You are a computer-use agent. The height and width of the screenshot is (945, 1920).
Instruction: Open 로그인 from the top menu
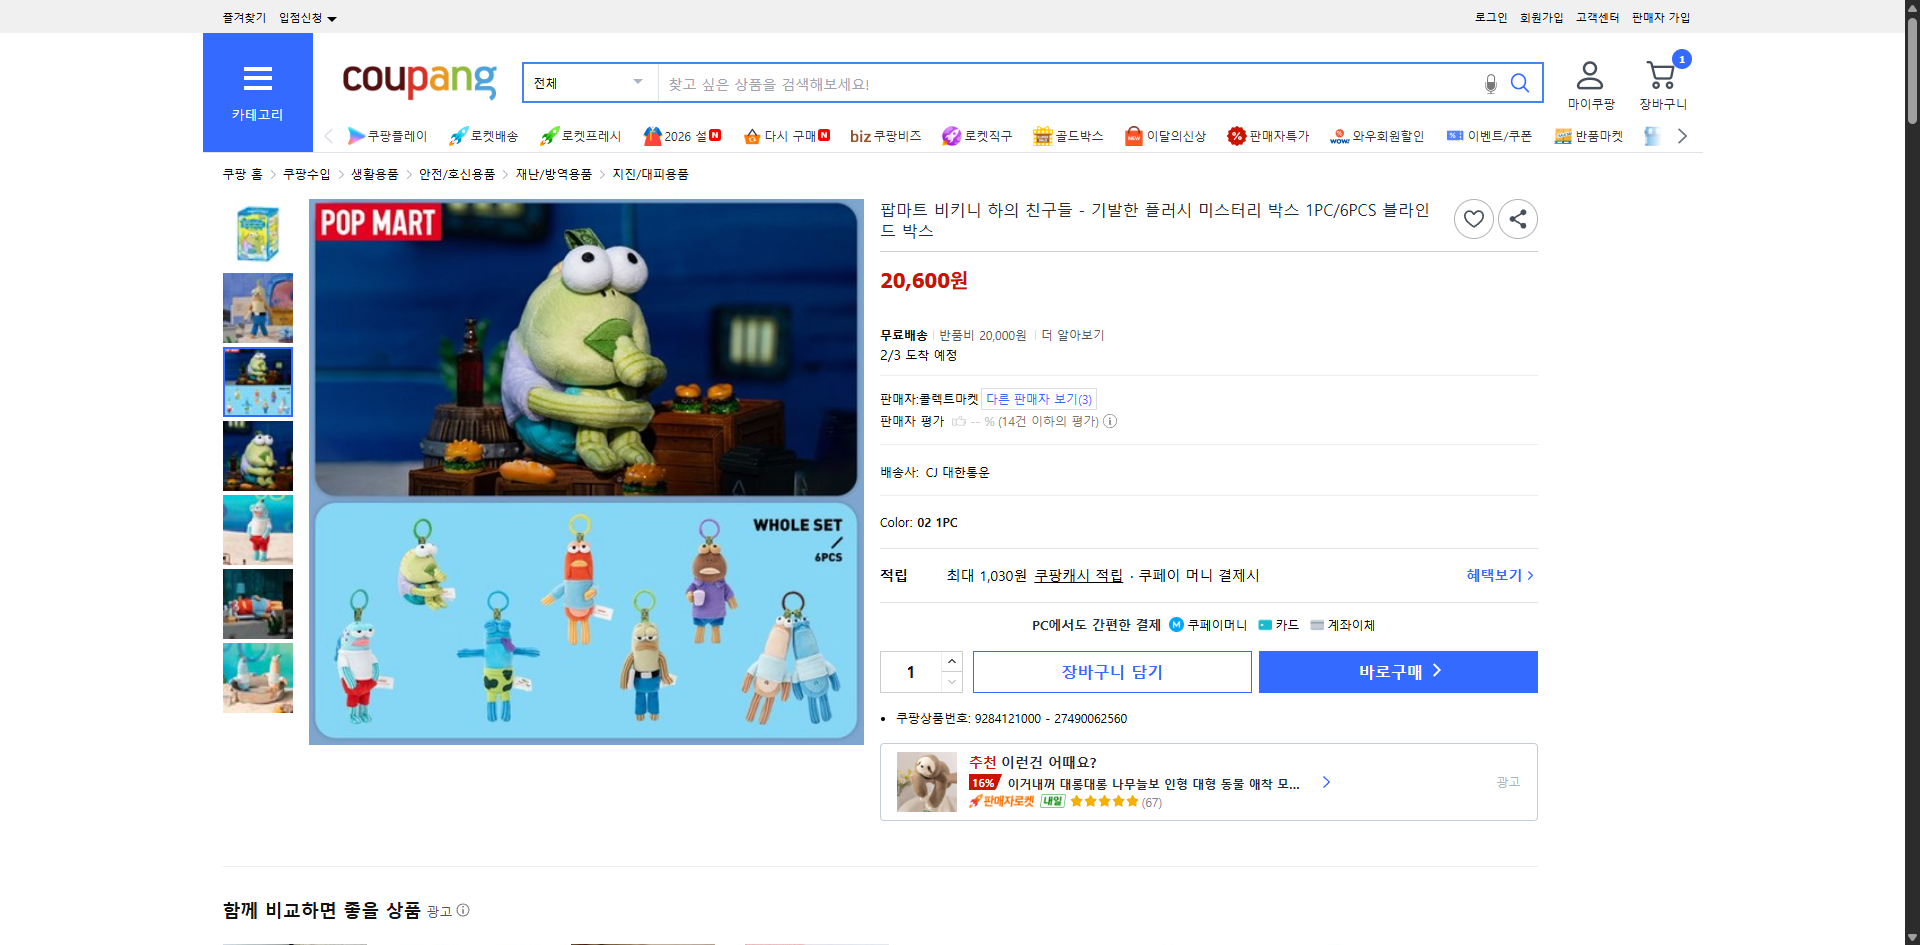coord(1489,17)
